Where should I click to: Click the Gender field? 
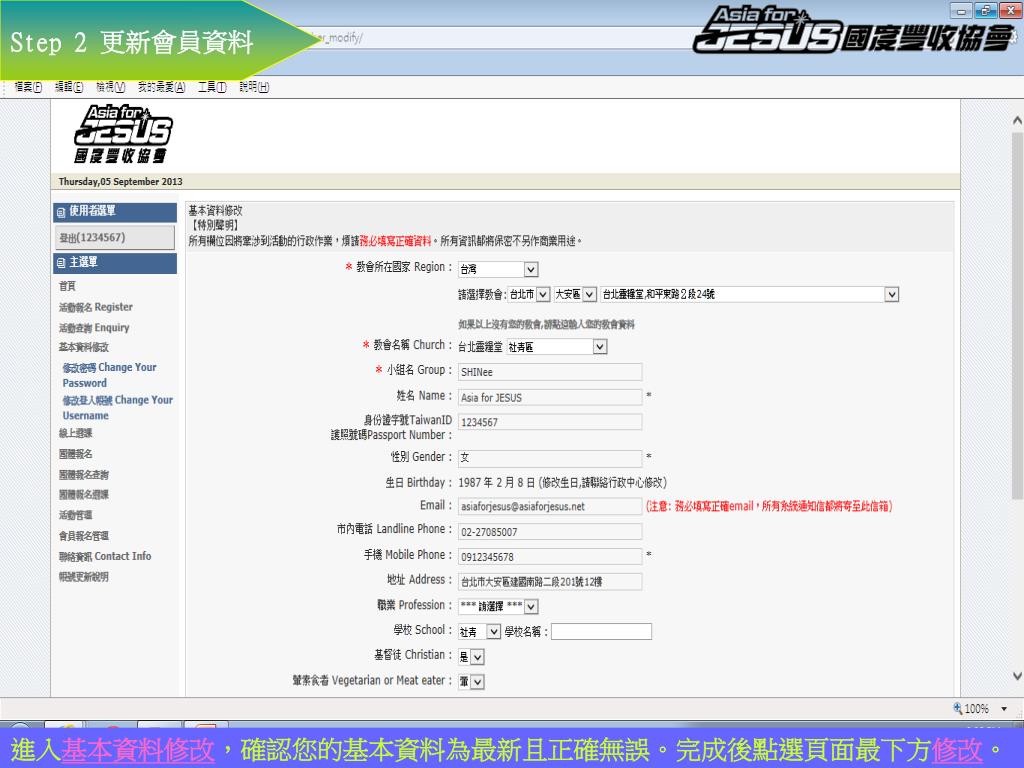point(550,457)
